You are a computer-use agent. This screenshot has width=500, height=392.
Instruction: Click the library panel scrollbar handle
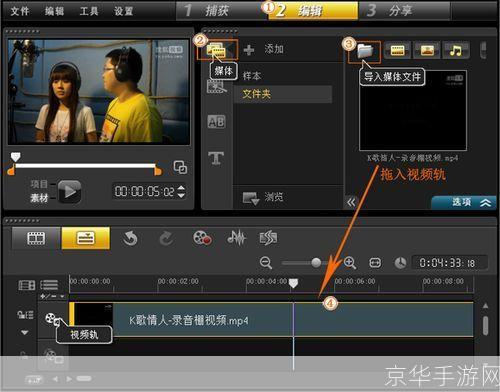coord(483,50)
